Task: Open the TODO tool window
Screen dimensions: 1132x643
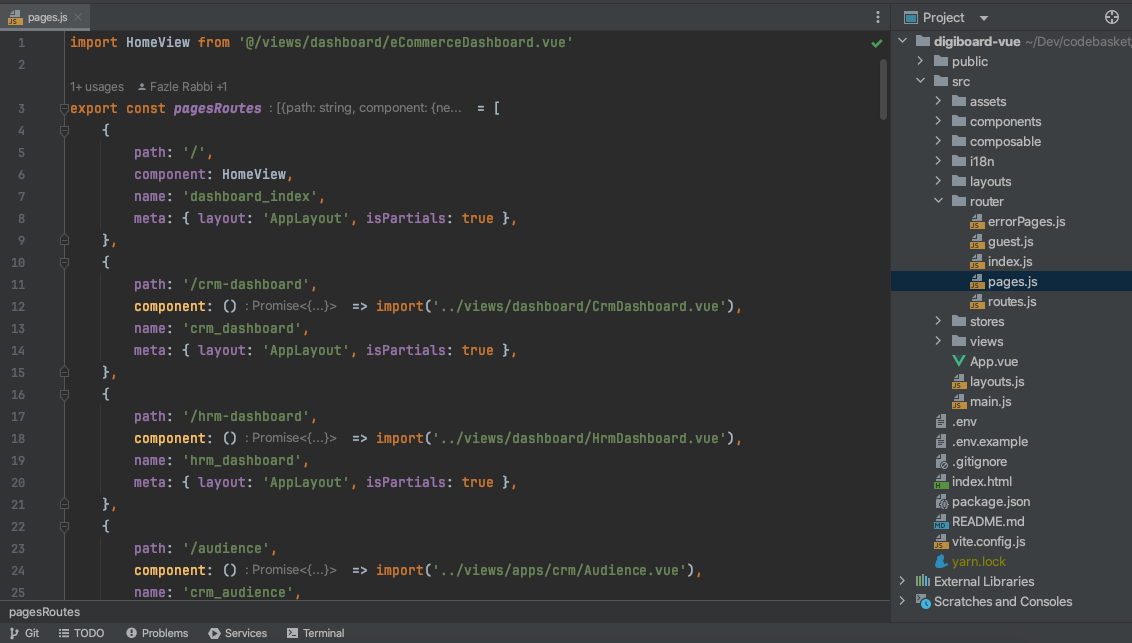Action: tap(80, 633)
